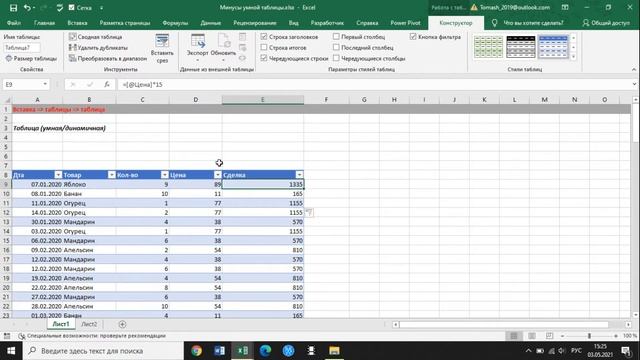
Task: Open the Файл tab
Action: pos(13,23)
